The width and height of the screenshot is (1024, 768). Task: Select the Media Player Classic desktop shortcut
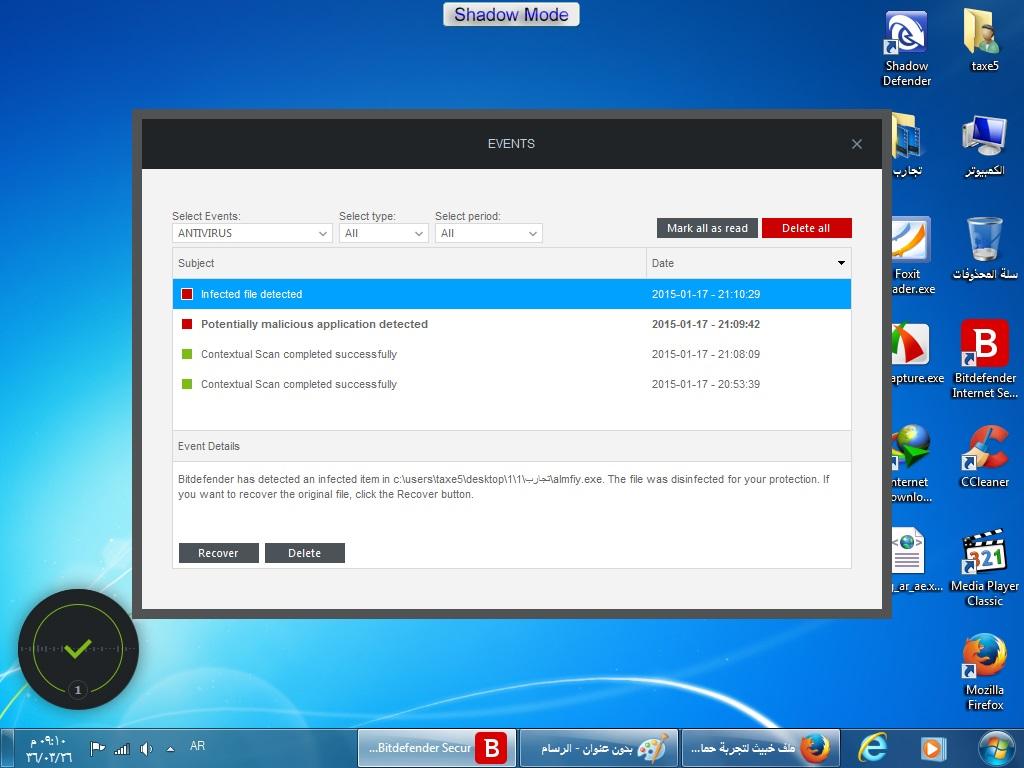pyautogui.click(x=985, y=568)
